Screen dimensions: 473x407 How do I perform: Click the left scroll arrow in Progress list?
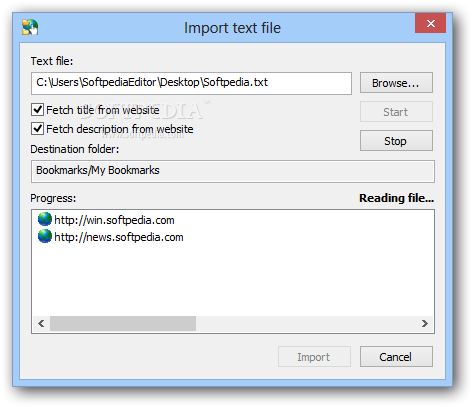[x=41, y=323]
